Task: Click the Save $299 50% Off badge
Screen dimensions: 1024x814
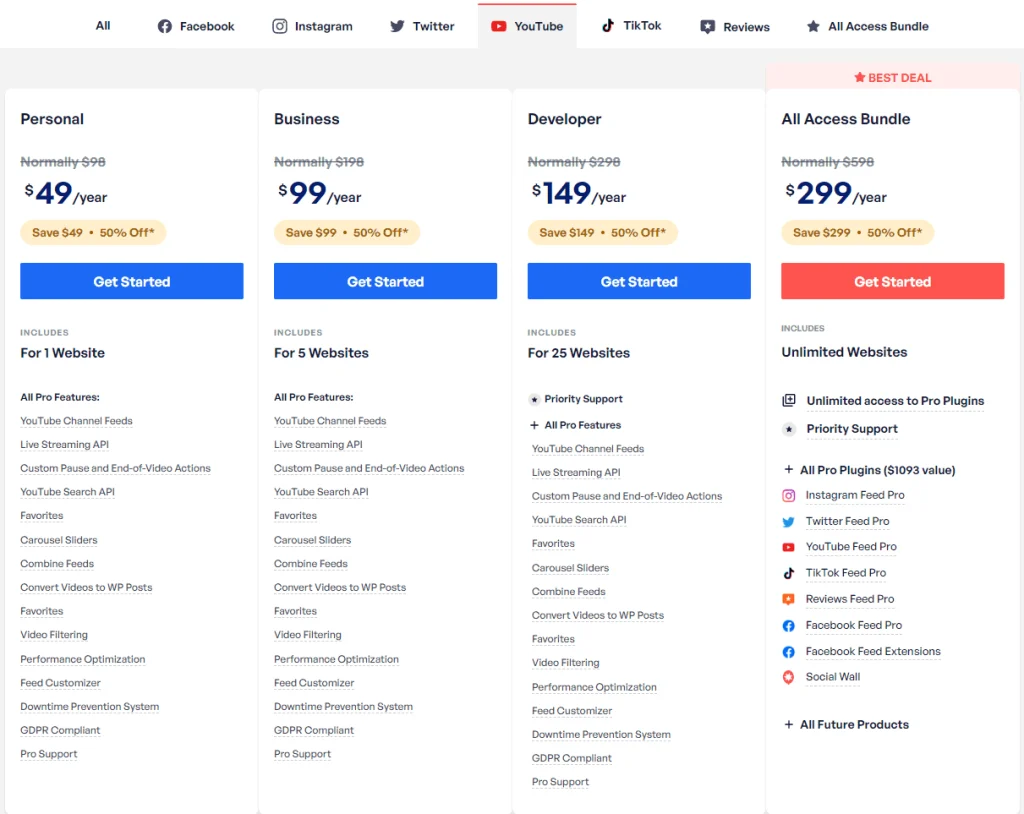Action: point(857,230)
